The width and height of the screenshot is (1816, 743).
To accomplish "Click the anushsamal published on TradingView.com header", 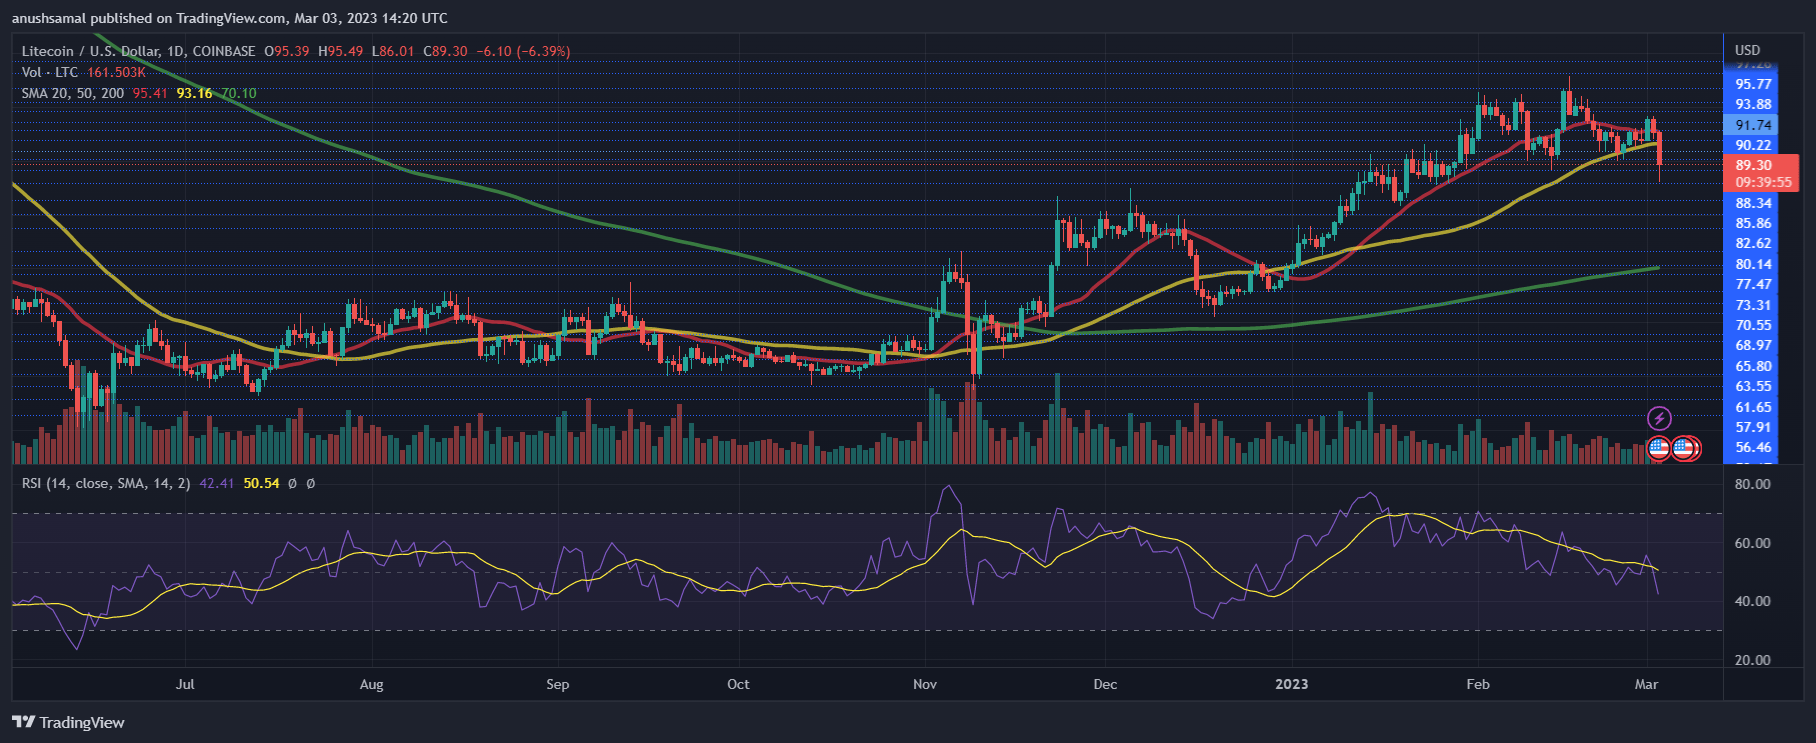I will click(230, 18).
